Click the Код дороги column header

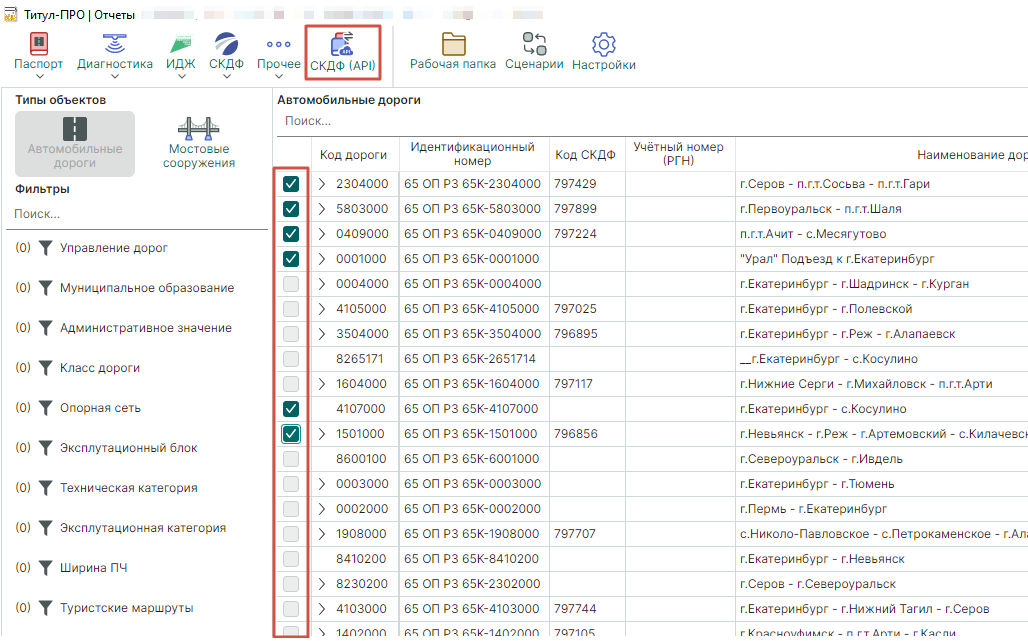click(354, 155)
